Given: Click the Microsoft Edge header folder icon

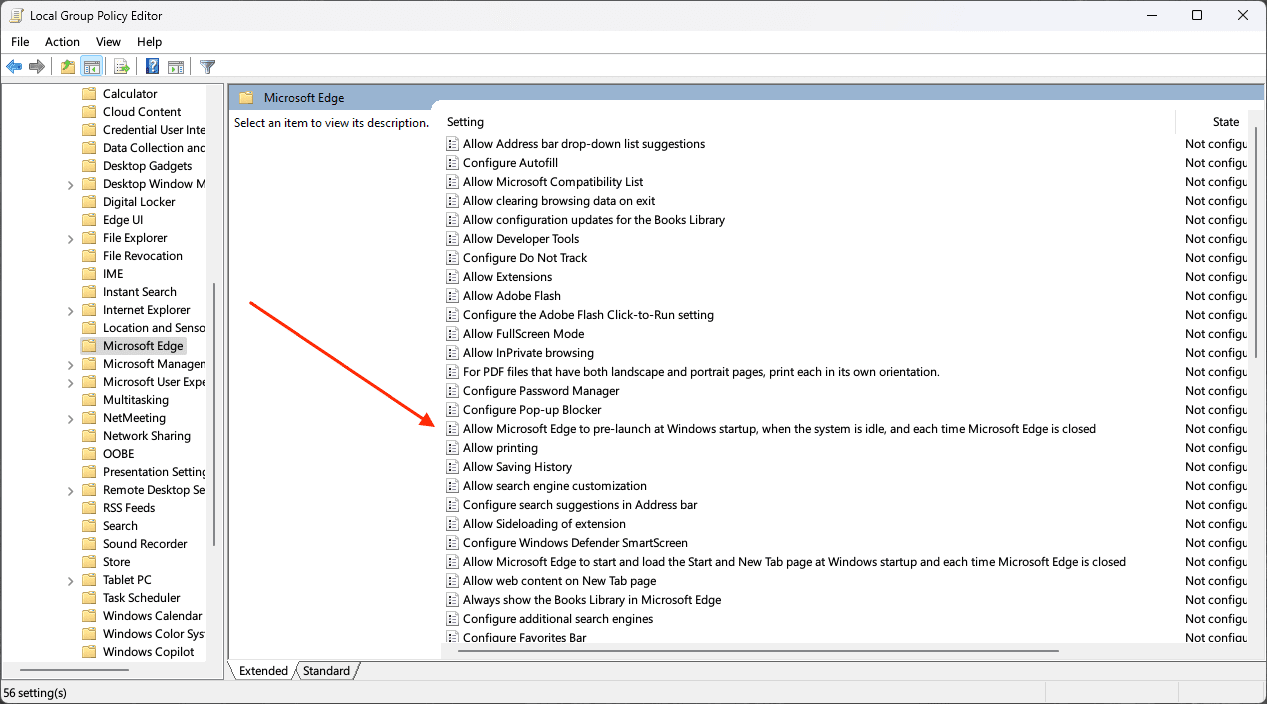Looking at the screenshot, I should (246, 98).
